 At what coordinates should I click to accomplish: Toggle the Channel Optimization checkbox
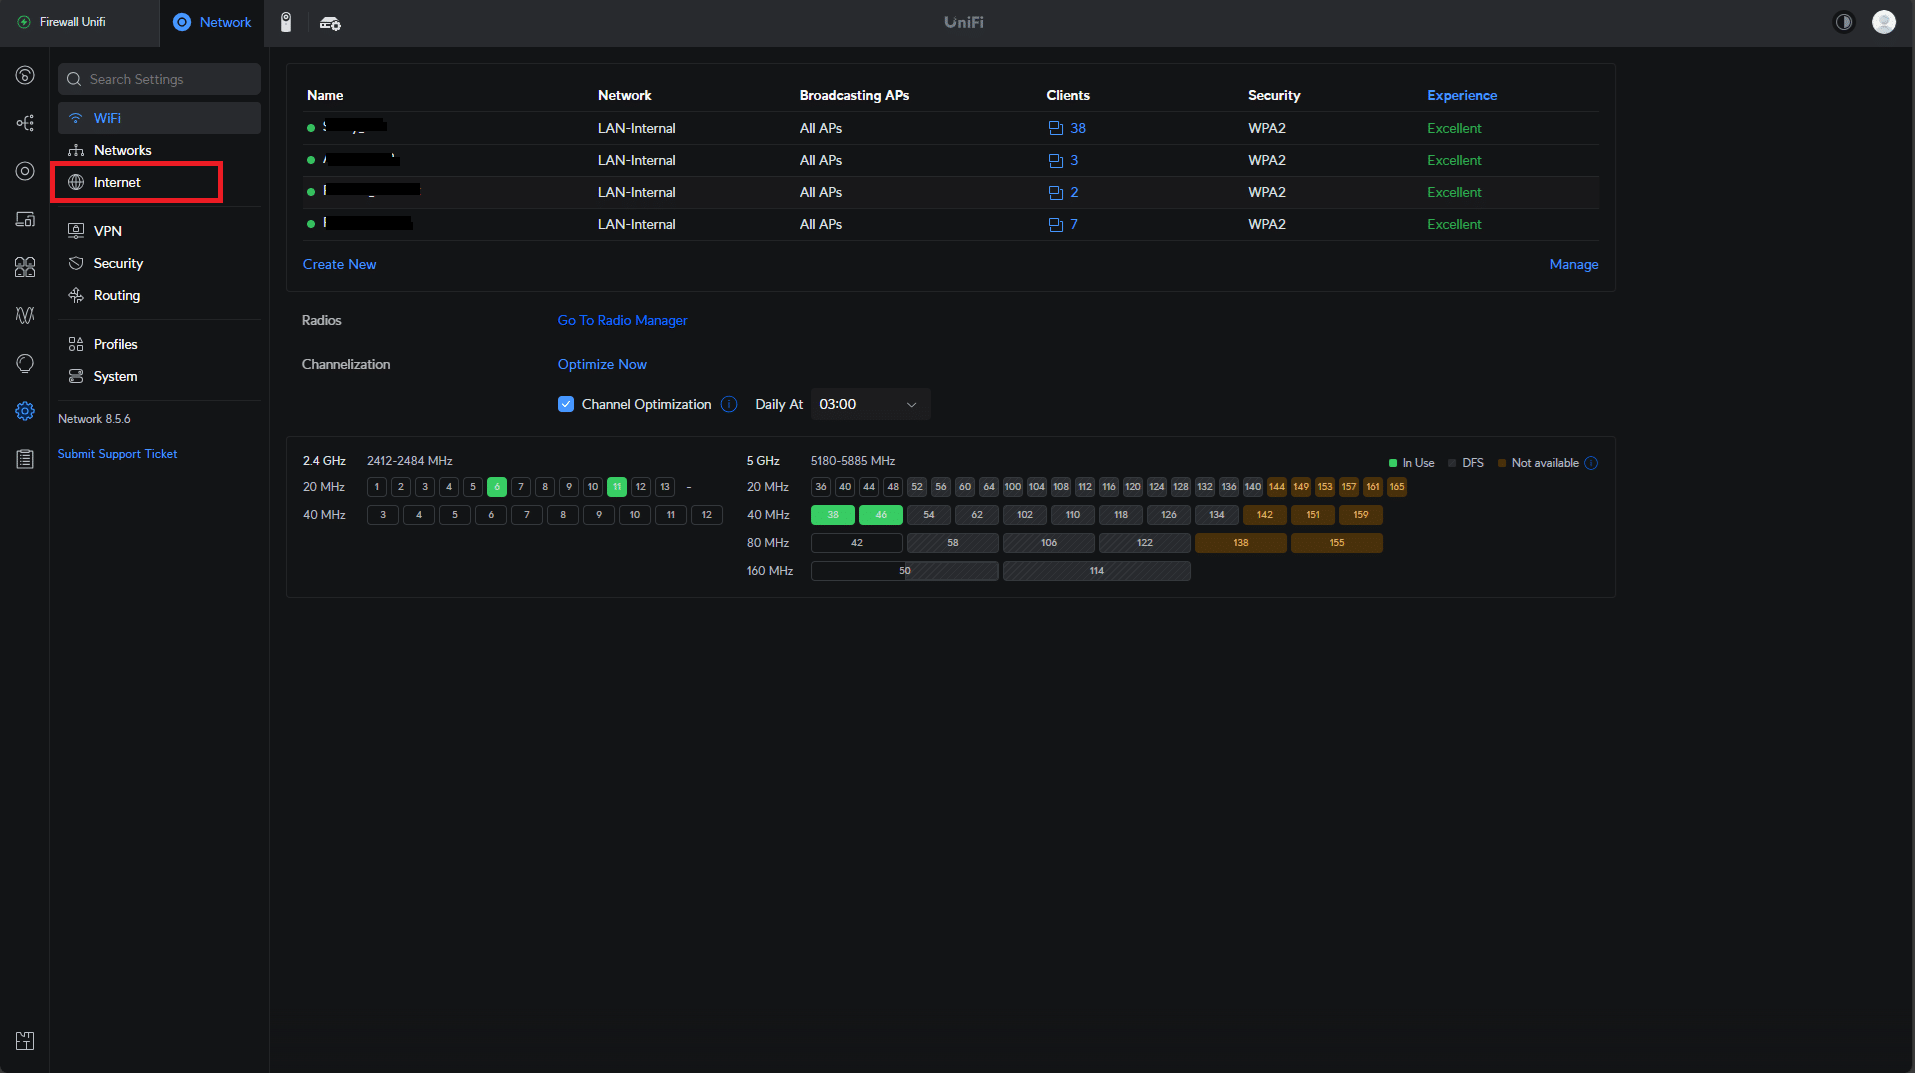tap(566, 404)
